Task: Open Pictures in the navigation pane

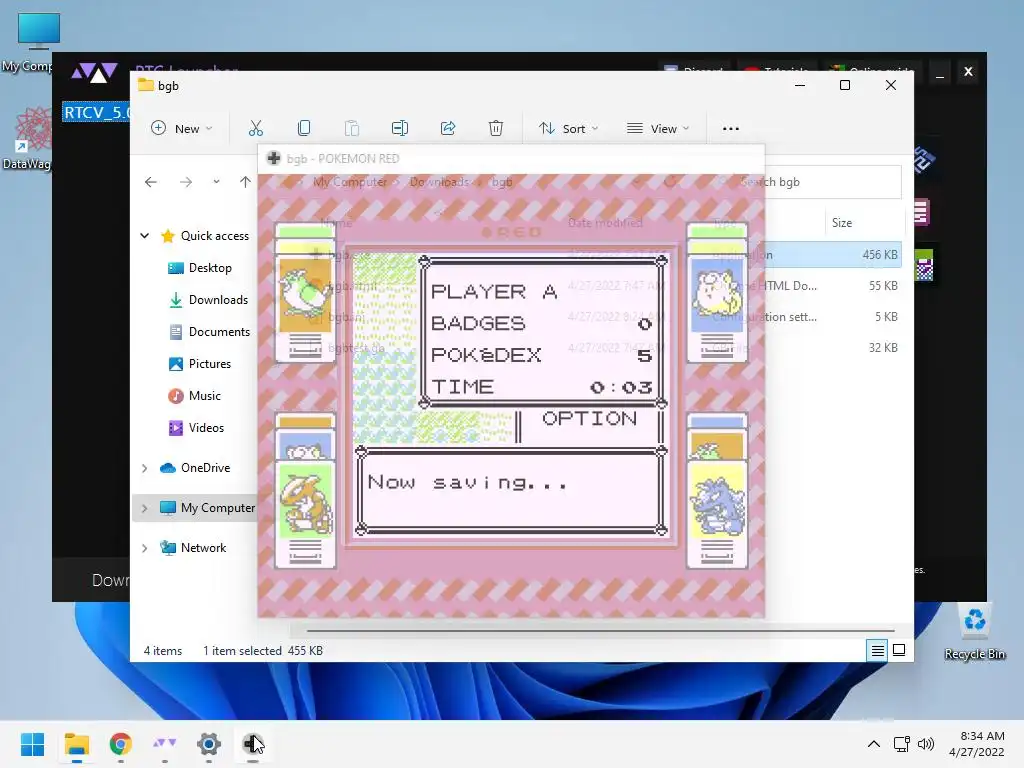Action: pyautogui.click(x=200, y=364)
